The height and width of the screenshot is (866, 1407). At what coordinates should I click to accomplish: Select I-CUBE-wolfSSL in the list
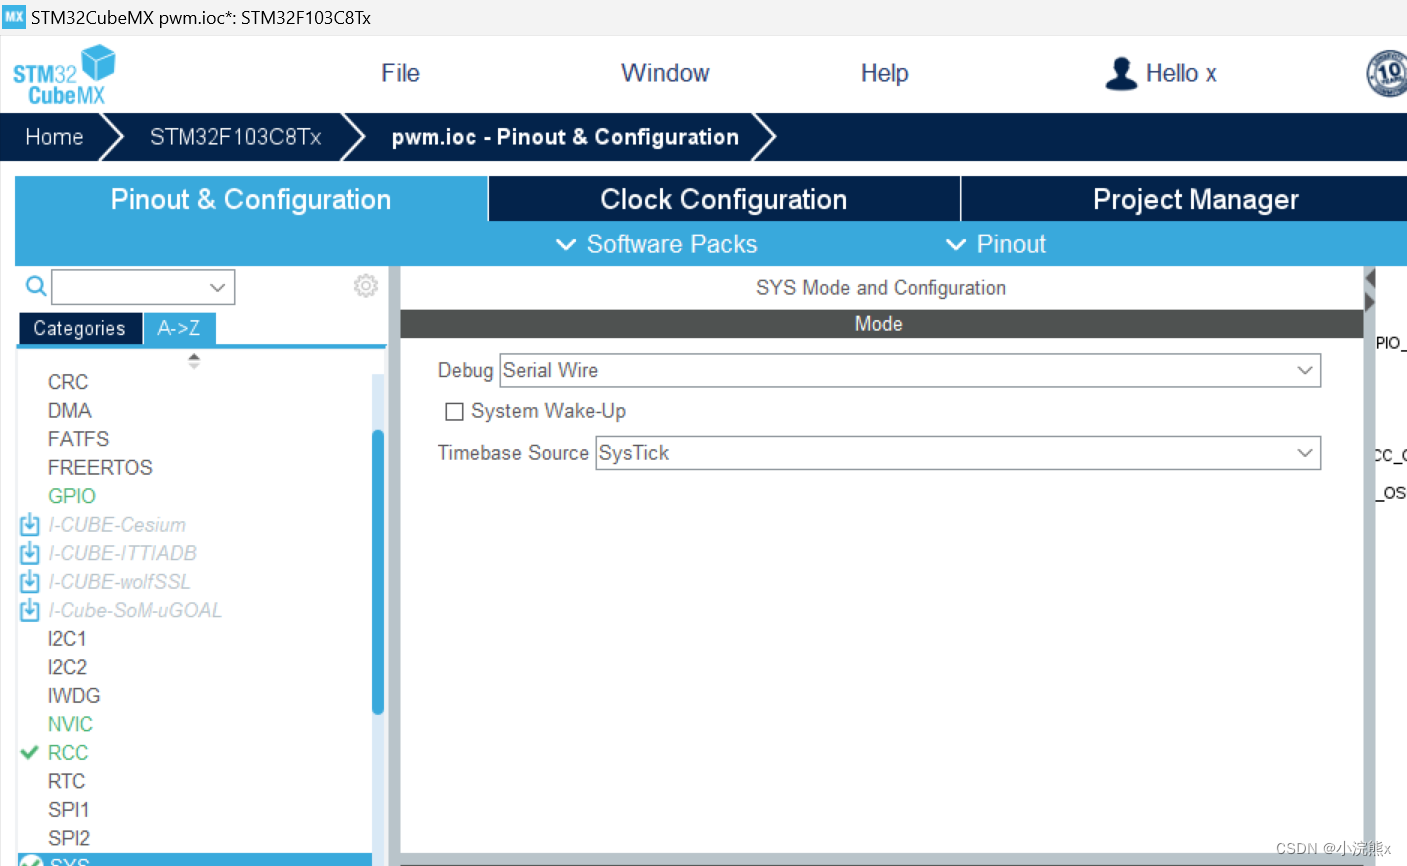(119, 582)
